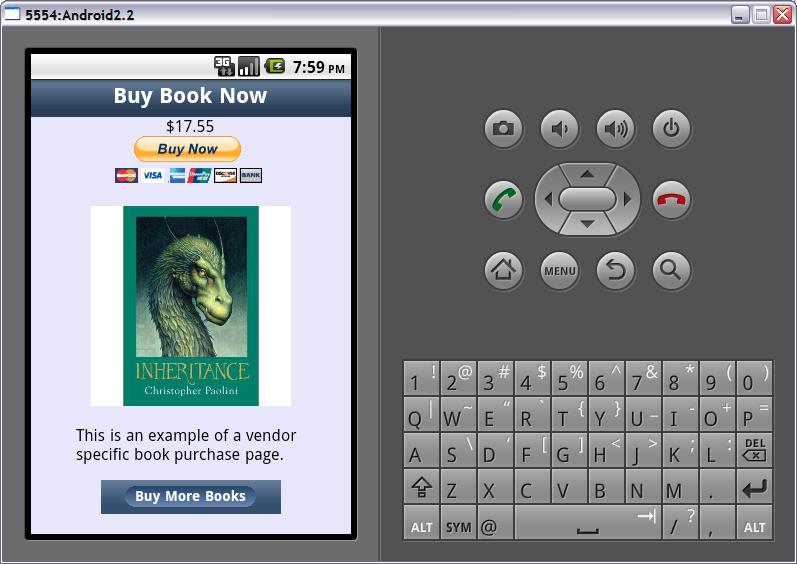
Task: Tap the Buy More Books button
Action: [x=191, y=496]
